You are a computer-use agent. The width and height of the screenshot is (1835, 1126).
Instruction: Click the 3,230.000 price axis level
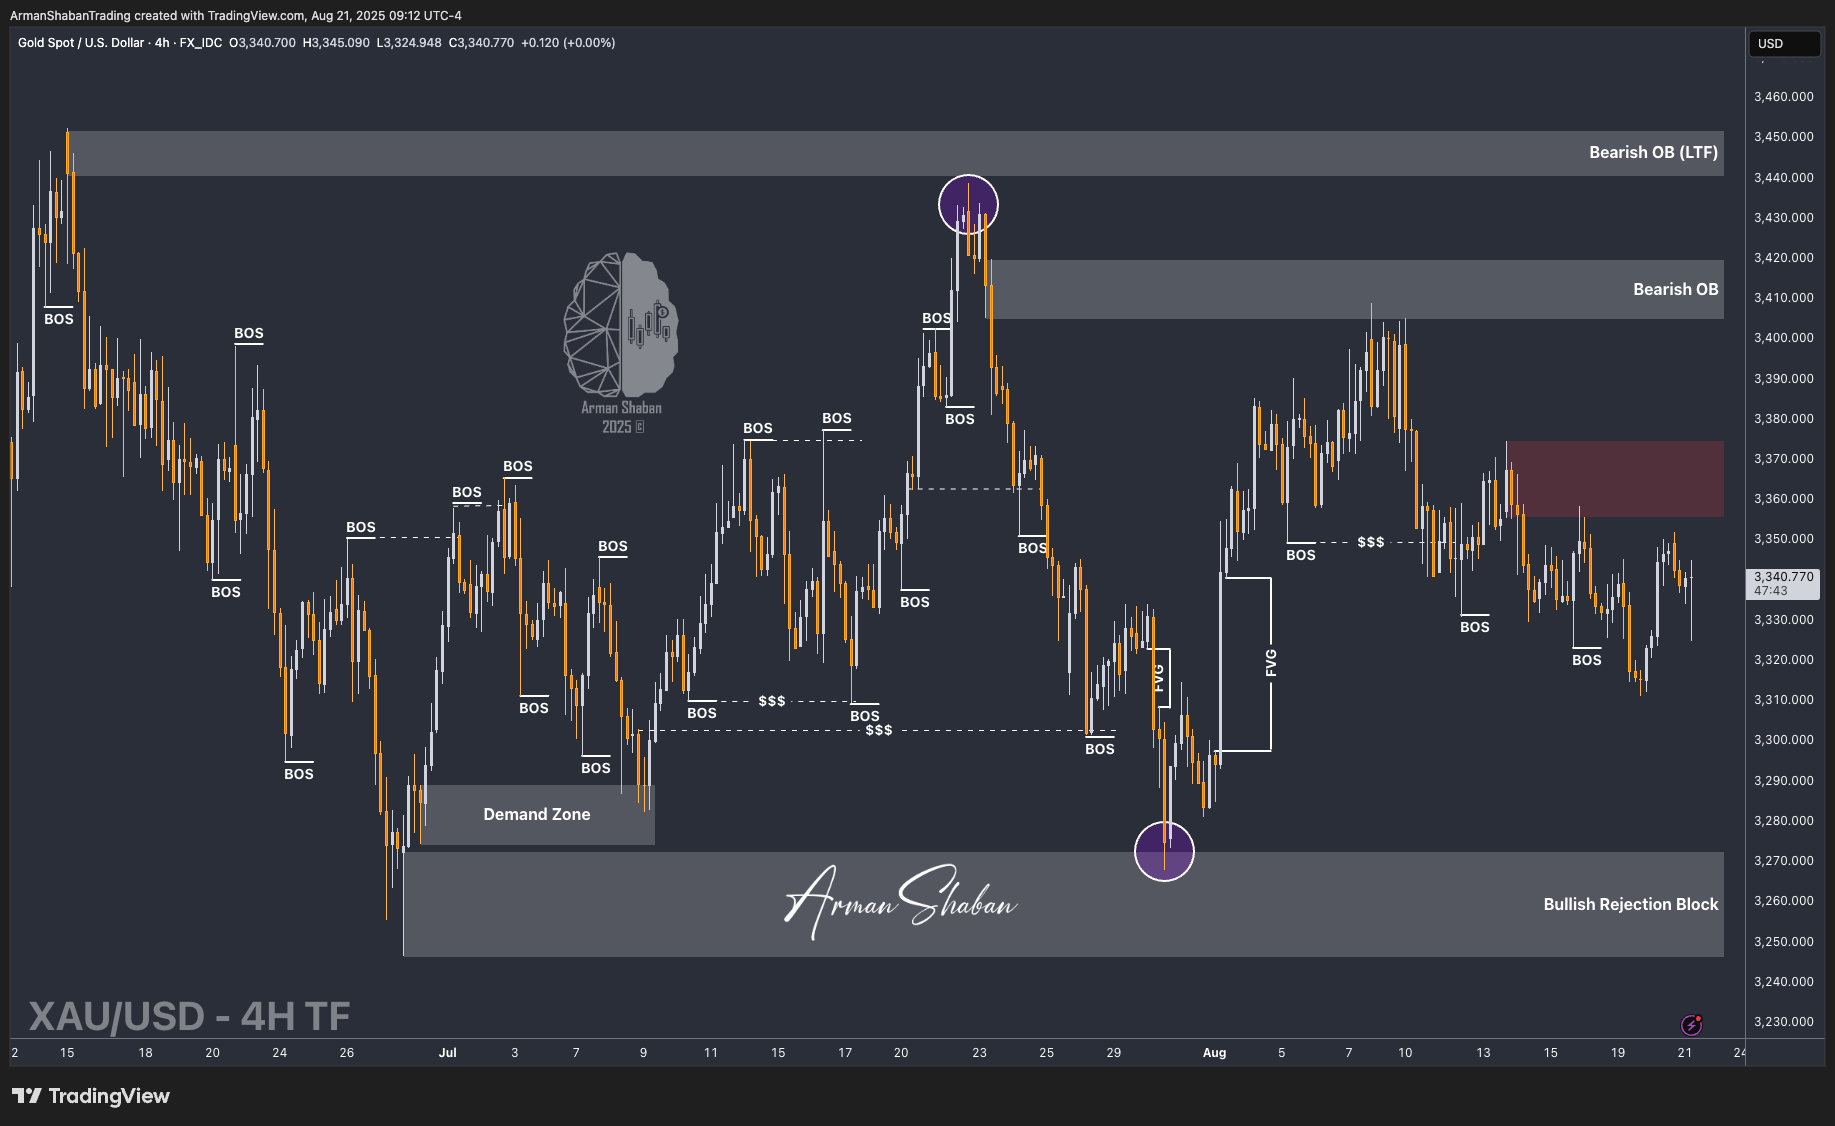(x=1784, y=1022)
